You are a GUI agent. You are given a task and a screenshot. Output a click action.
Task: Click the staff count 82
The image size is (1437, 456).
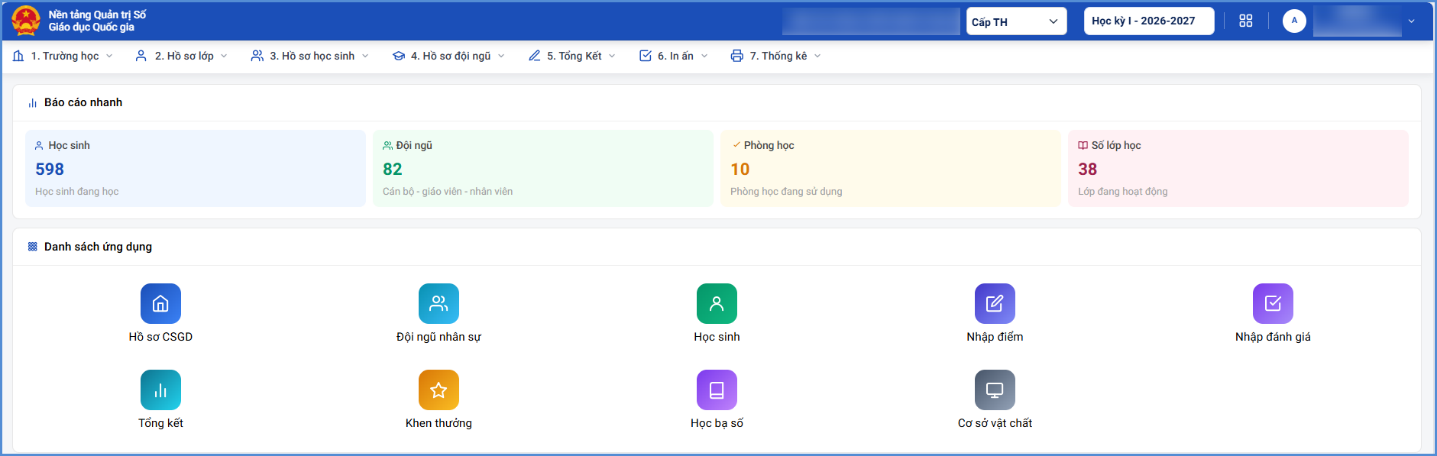(392, 169)
